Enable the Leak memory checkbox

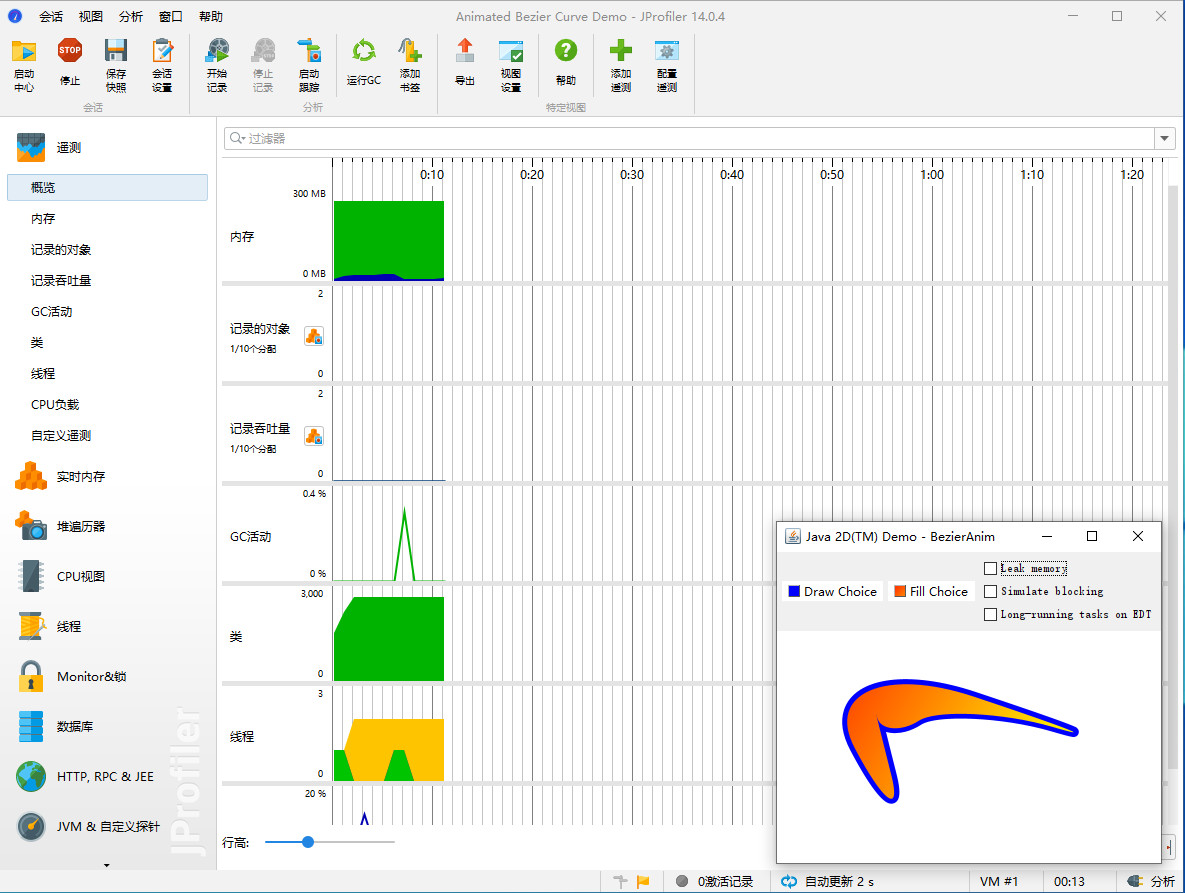coord(990,568)
